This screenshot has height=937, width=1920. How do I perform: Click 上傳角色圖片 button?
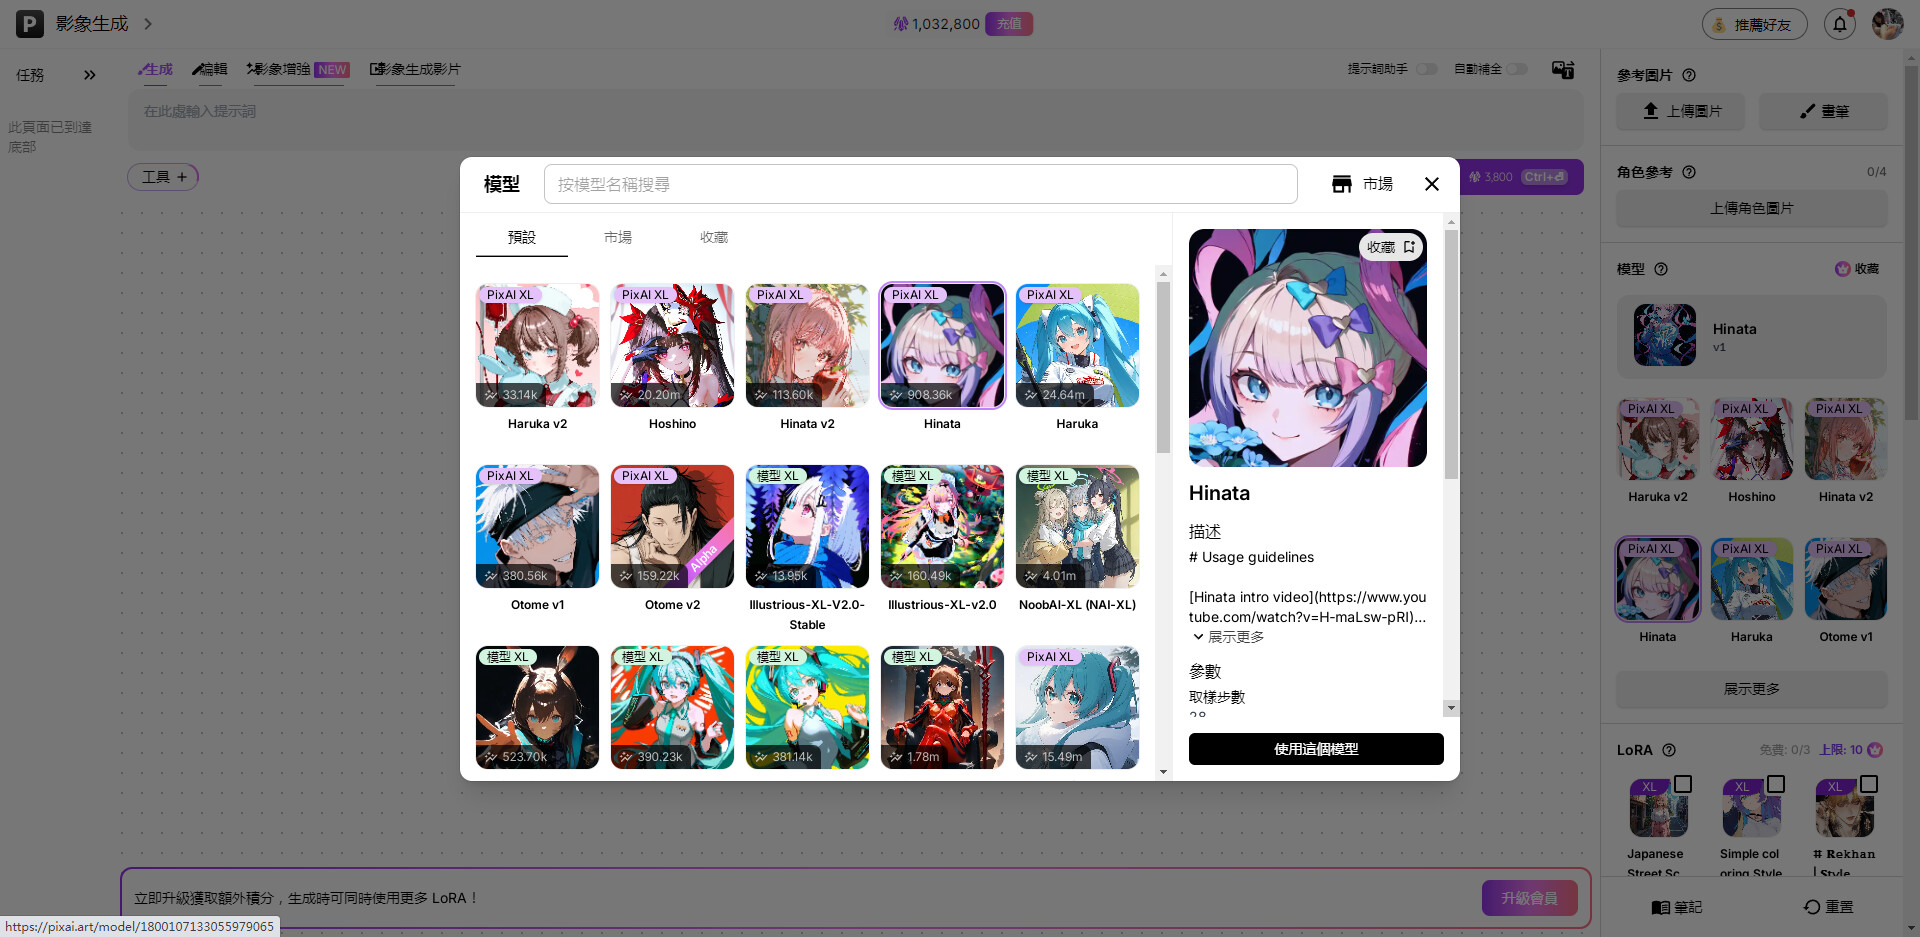1752,208
